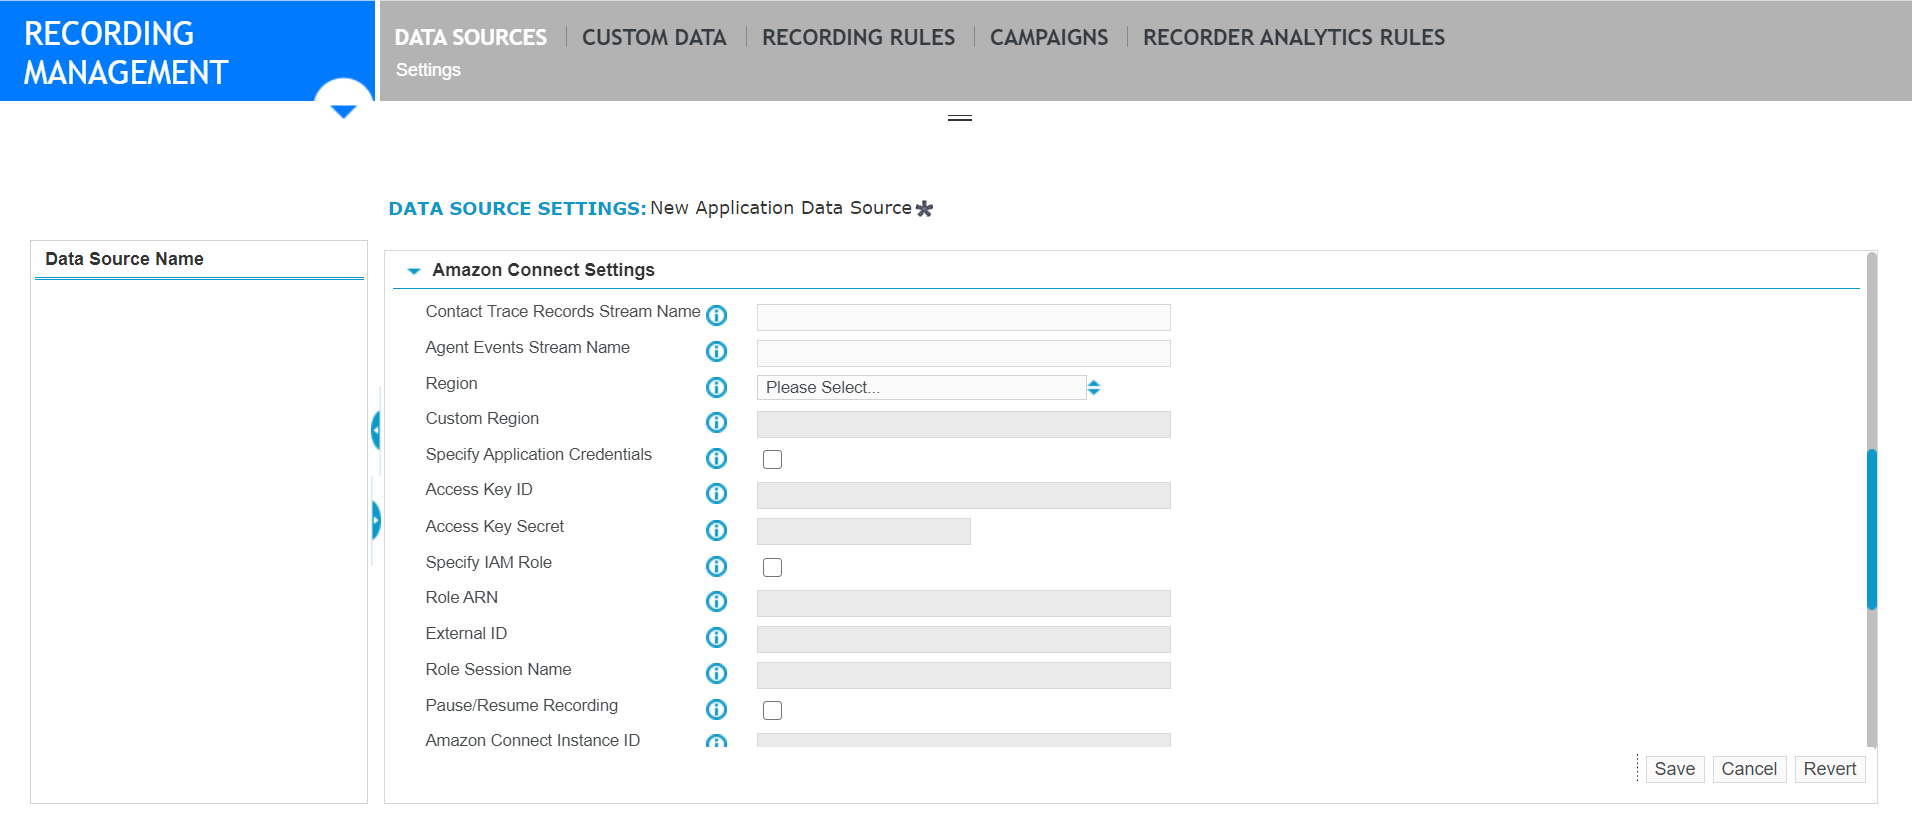Collapse the left pane with upper splitter arrow
Image resolution: width=1912 pixels, height=817 pixels.
pyautogui.click(x=376, y=430)
